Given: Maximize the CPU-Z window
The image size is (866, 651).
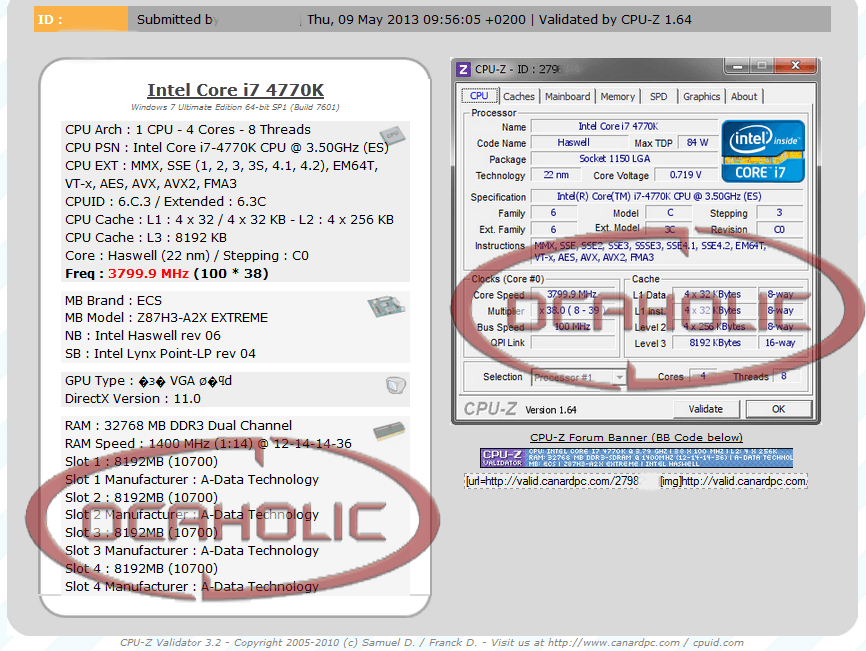Looking at the screenshot, I should coord(762,66).
